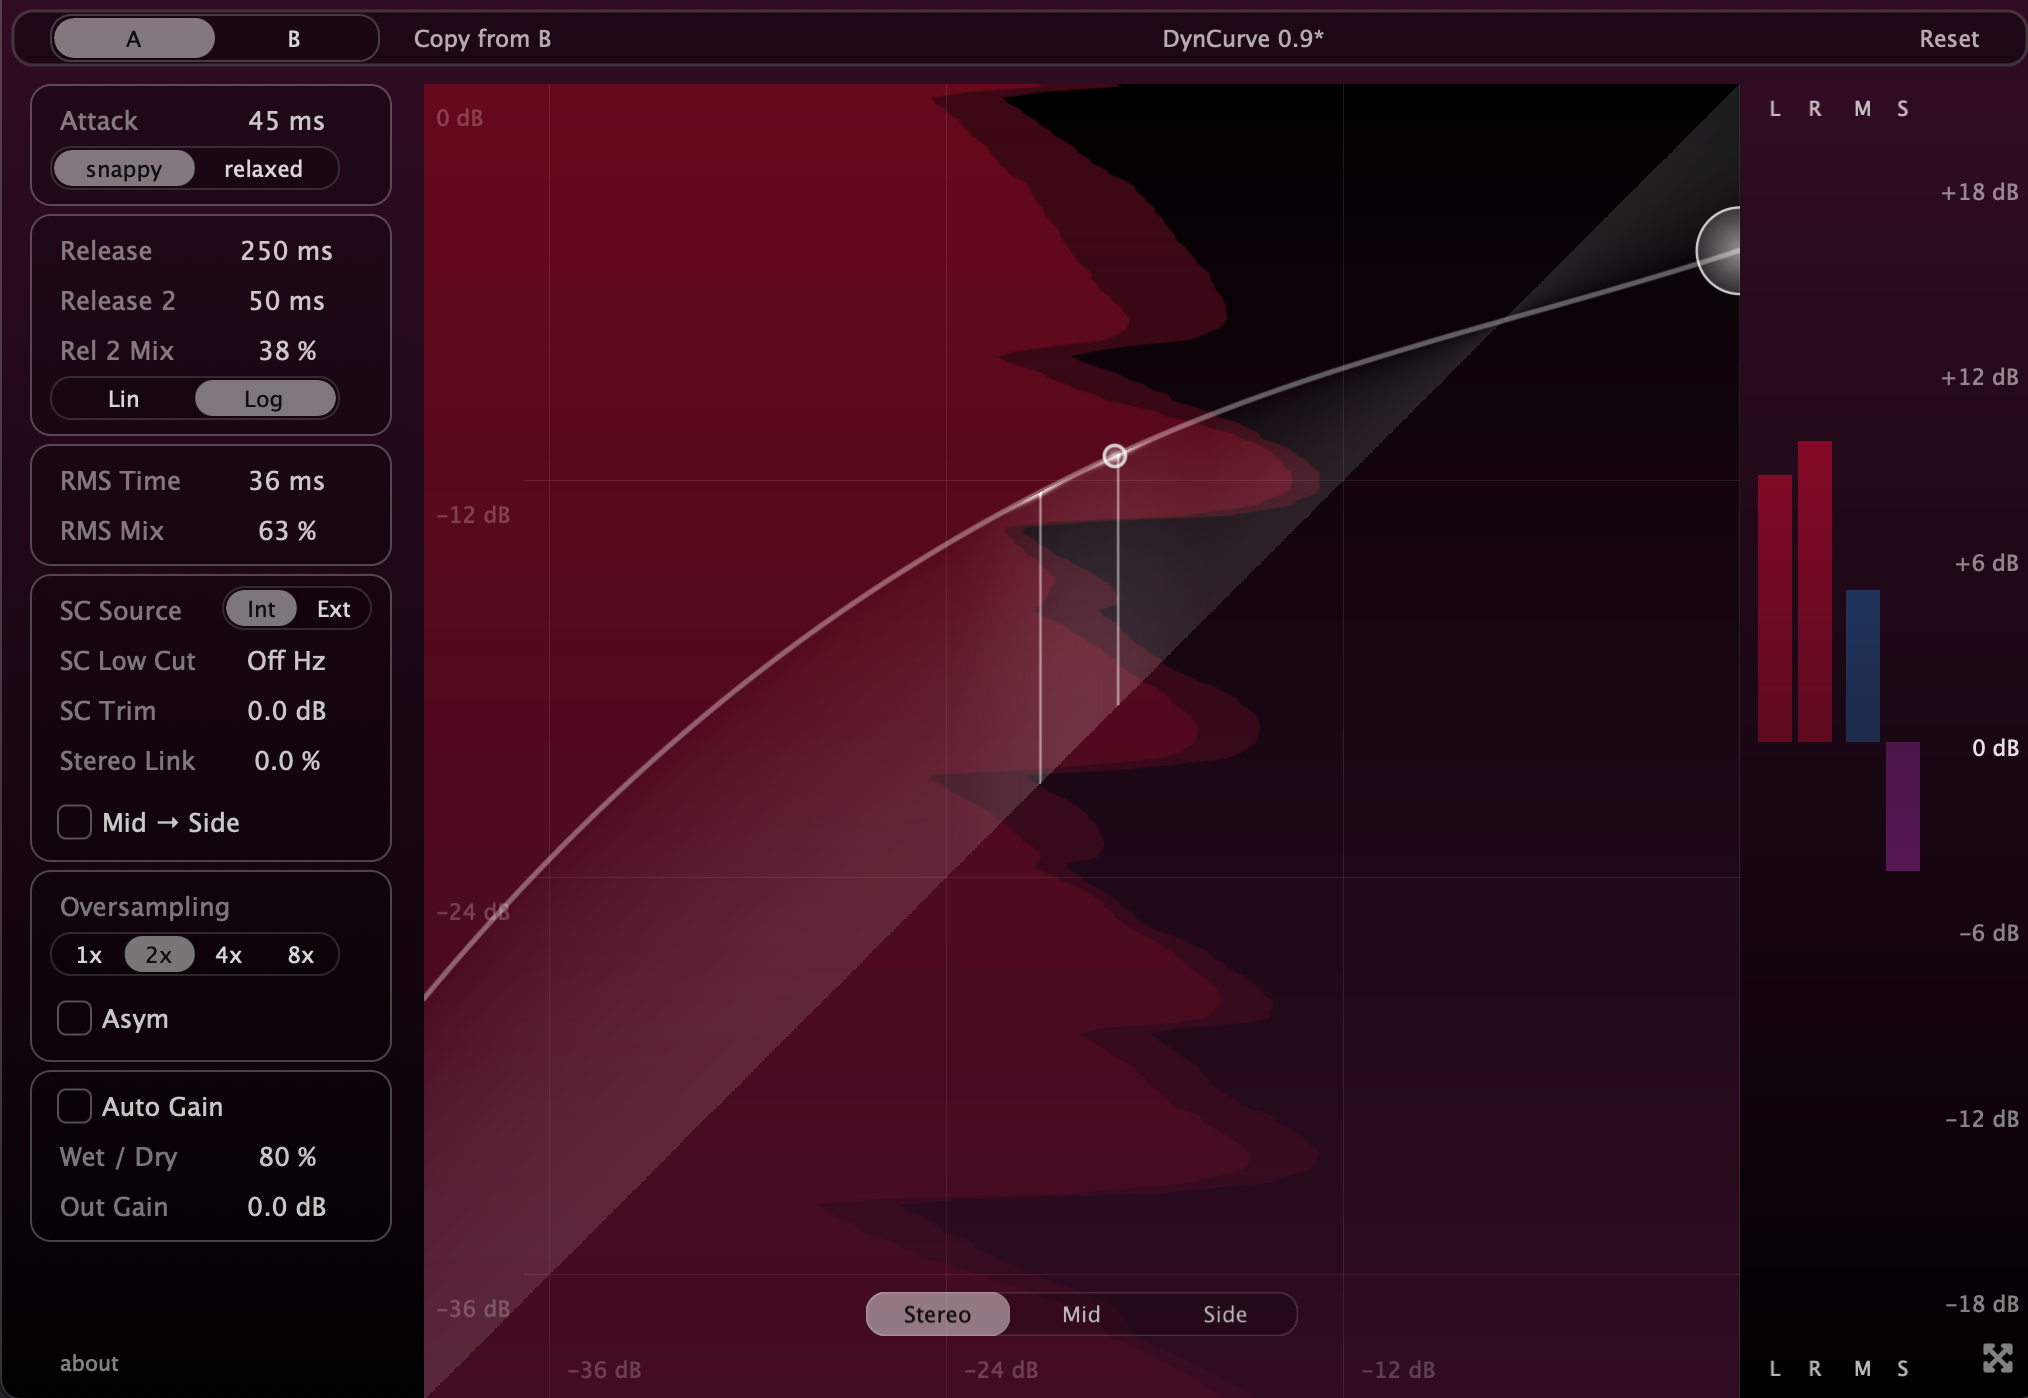Open the about link
This screenshot has height=1398, width=2028.
coord(89,1363)
